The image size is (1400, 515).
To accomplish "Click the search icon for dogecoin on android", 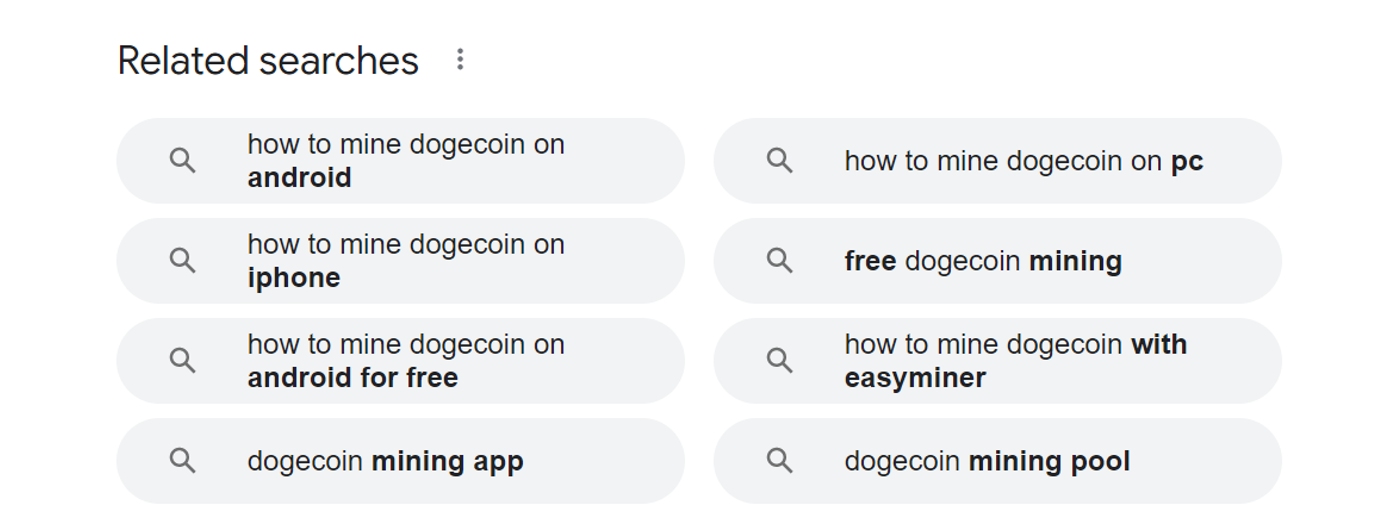I will tap(182, 161).
